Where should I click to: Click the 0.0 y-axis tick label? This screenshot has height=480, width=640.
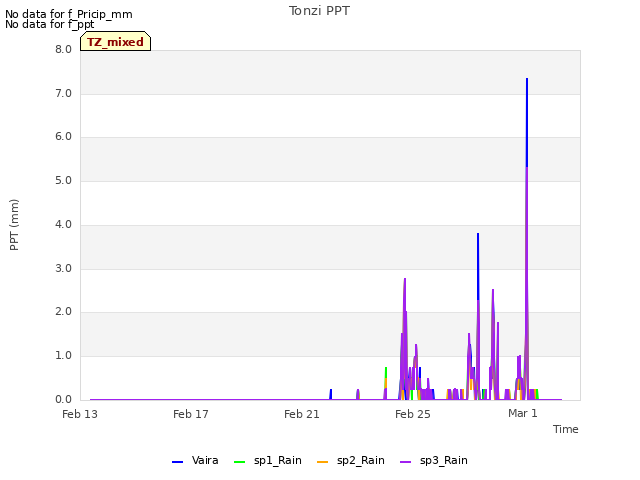tap(63, 399)
